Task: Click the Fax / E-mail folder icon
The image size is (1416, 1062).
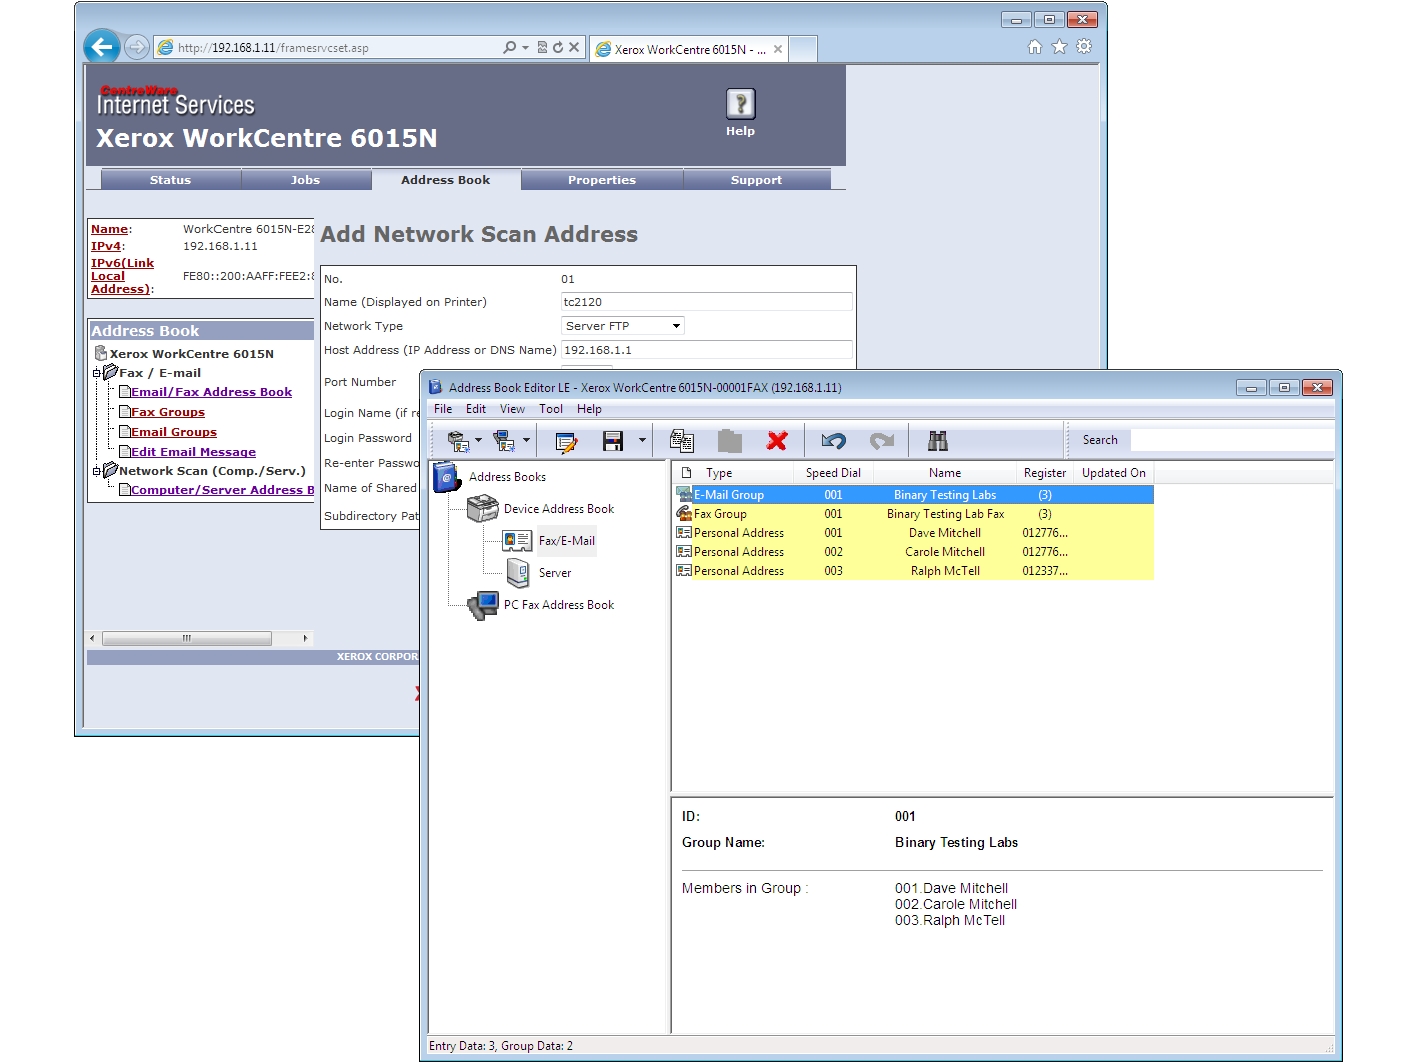Action: pos(110,372)
